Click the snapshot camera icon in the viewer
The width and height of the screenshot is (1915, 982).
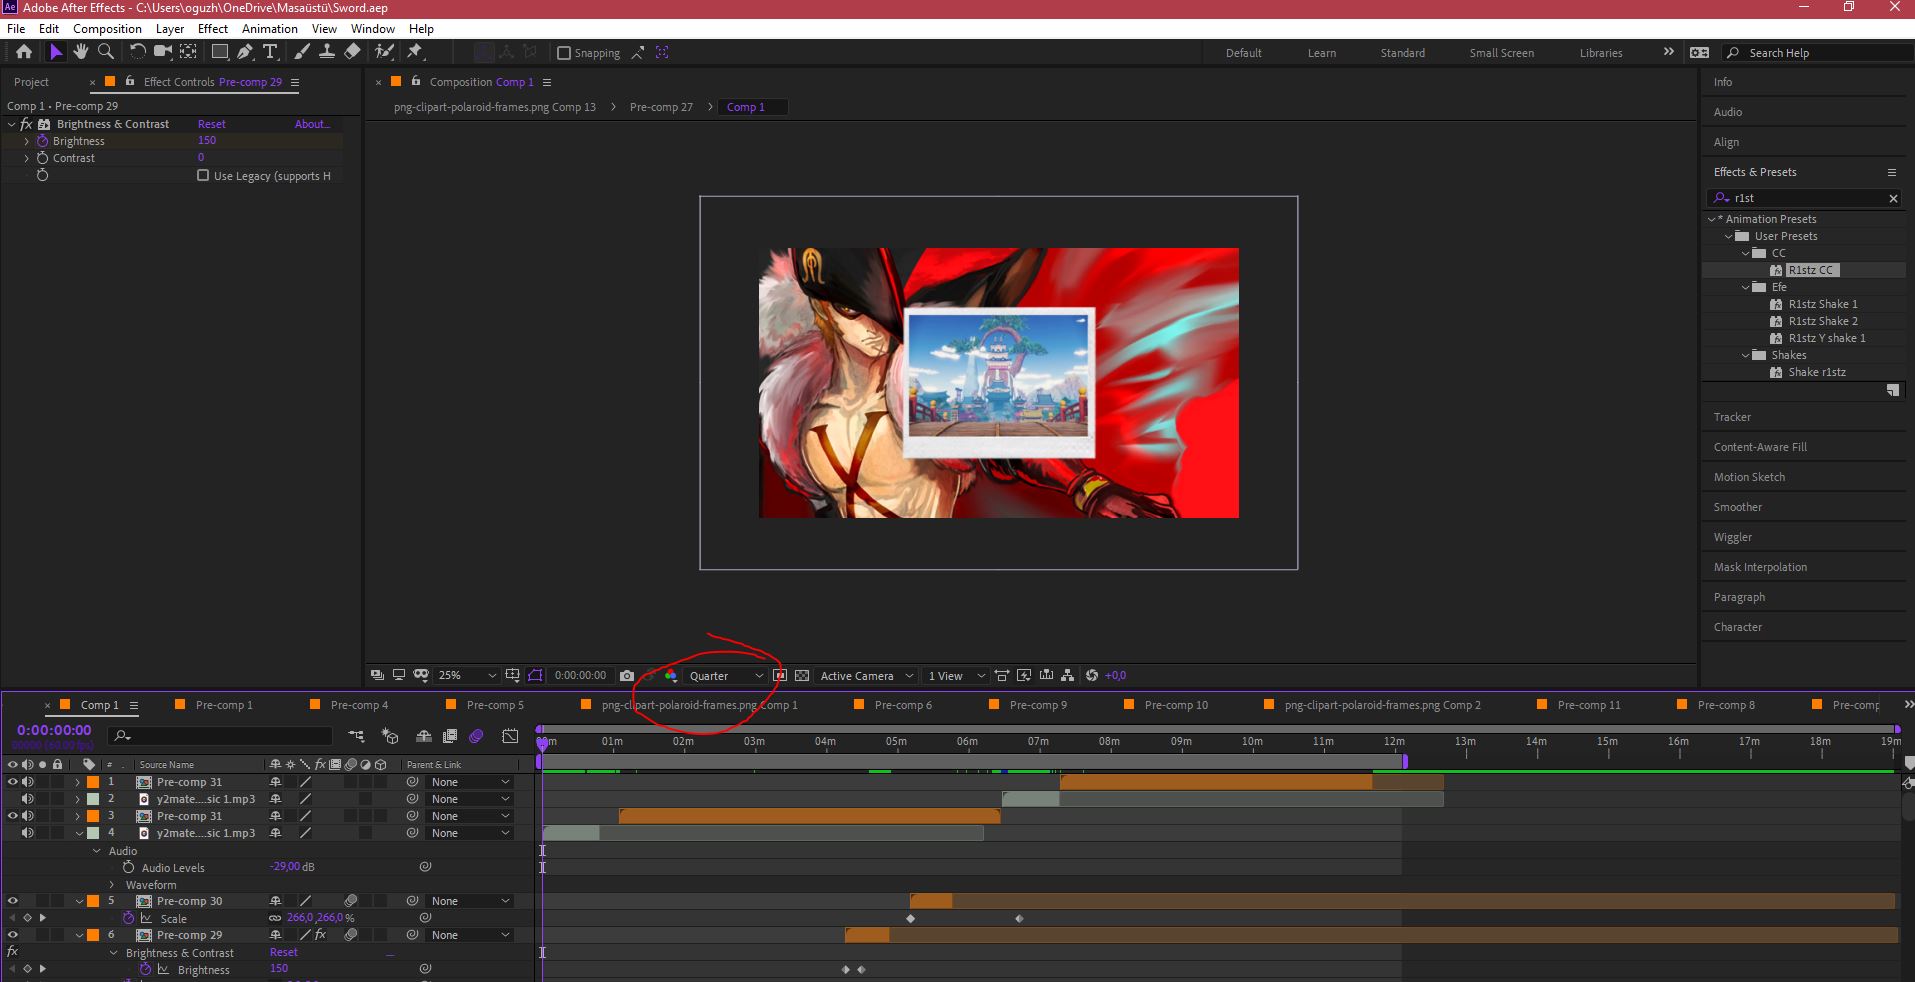(x=627, y=676)
